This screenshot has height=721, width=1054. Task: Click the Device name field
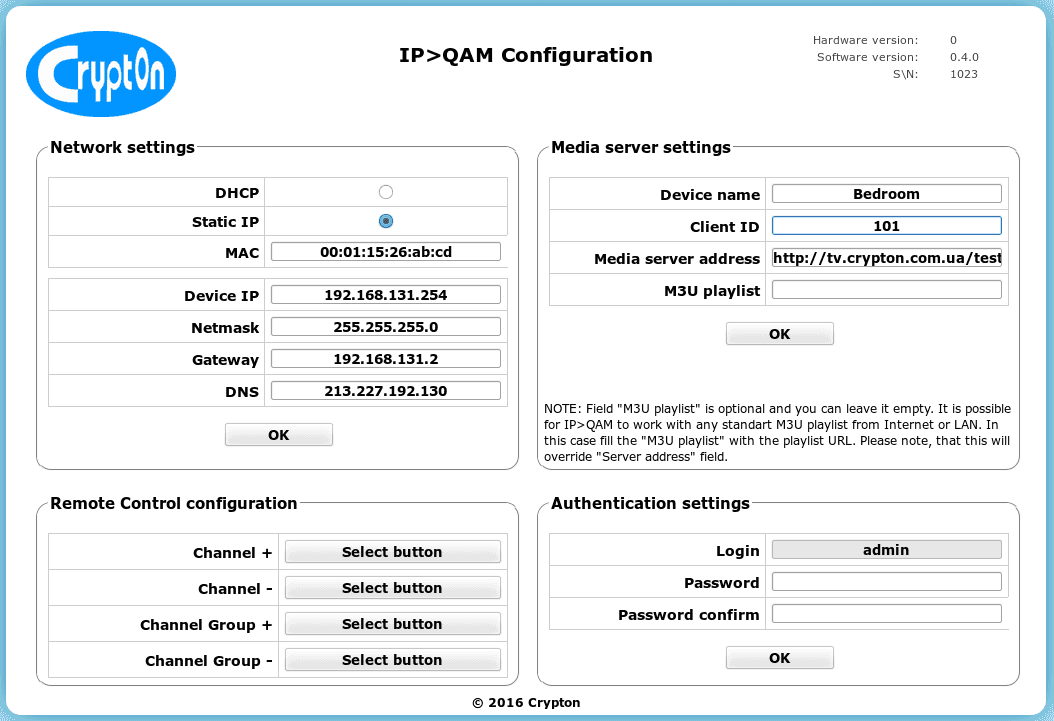(x=886, y=194)
